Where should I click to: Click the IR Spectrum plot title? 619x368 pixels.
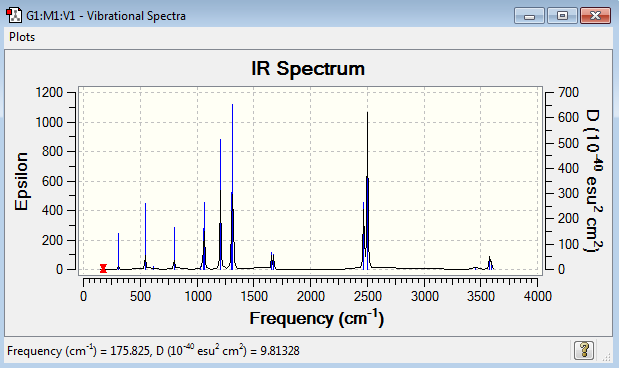308,69
